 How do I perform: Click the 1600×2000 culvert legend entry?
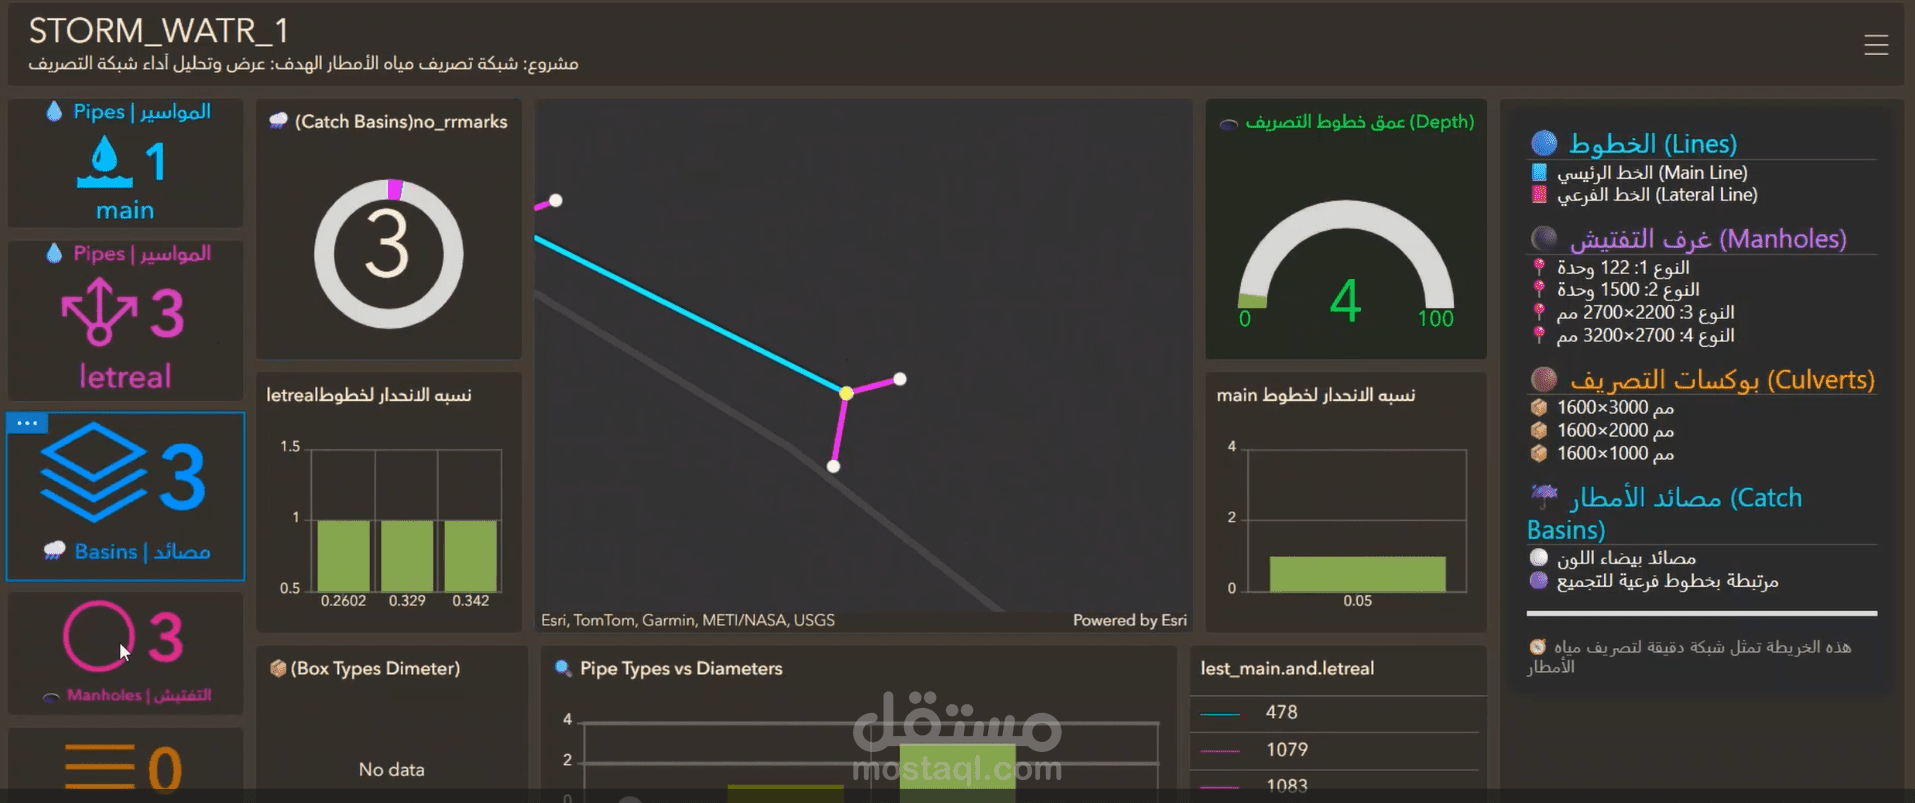click(x=1615, y=430)
